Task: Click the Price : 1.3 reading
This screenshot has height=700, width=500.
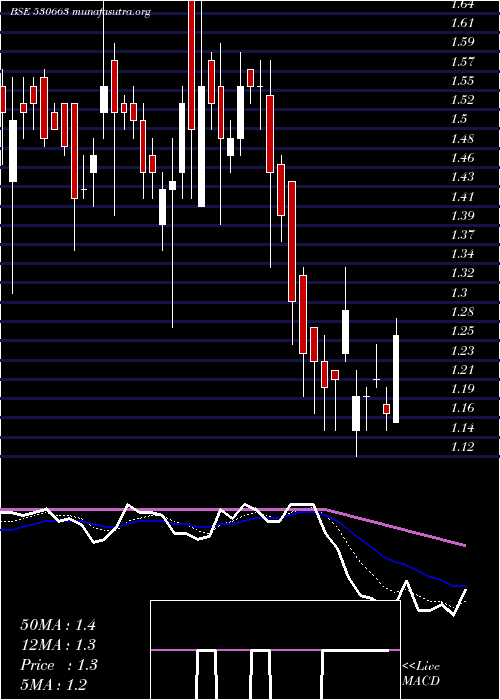Action: (x=59, y=665)
